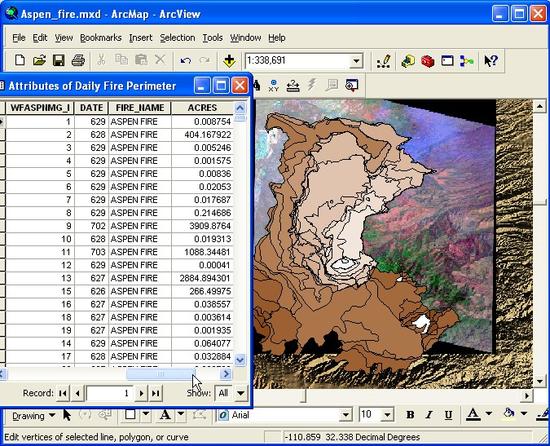The width and height of the screenshot is (550, 446).
Task: Expand the map scale dropdown
Action: (356, 61)
